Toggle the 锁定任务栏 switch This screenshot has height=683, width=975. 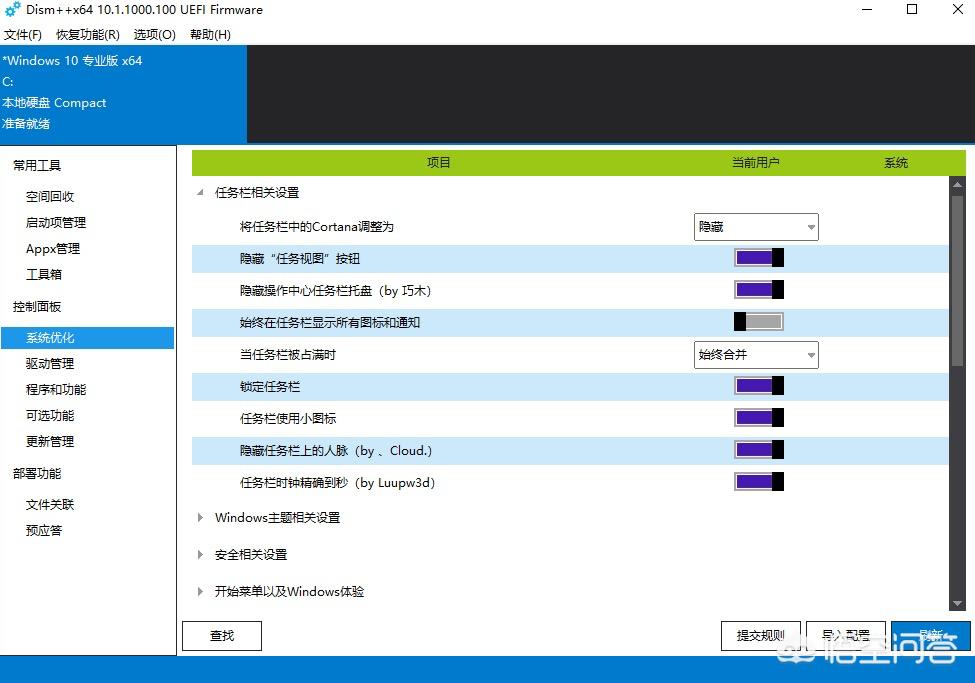[x=759, y=386]
